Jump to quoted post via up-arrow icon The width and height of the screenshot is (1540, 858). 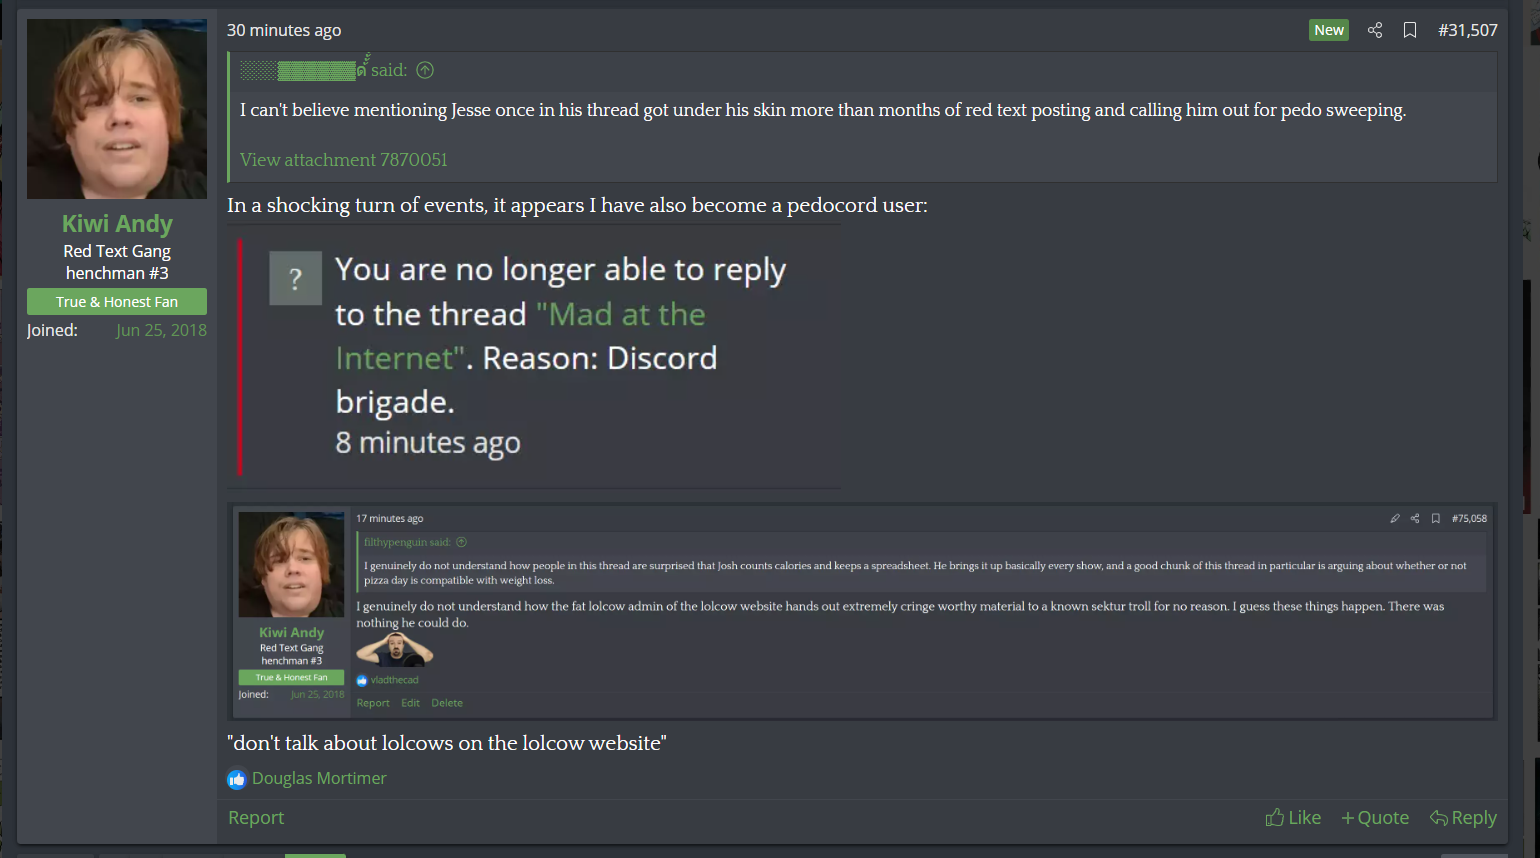(x=425, y=70)
